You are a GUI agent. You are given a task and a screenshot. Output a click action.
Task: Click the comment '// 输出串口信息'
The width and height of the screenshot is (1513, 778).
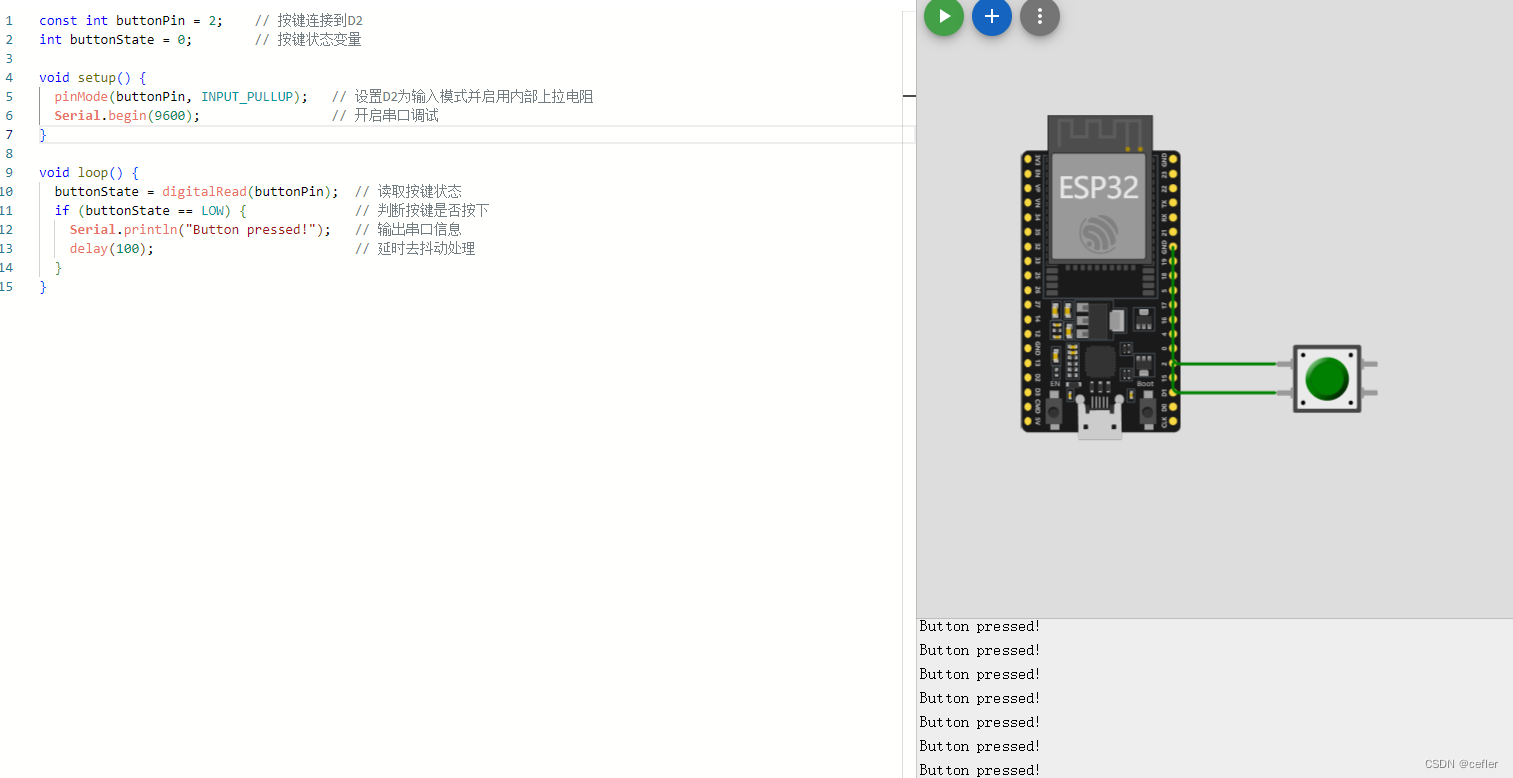coord(408,229)
